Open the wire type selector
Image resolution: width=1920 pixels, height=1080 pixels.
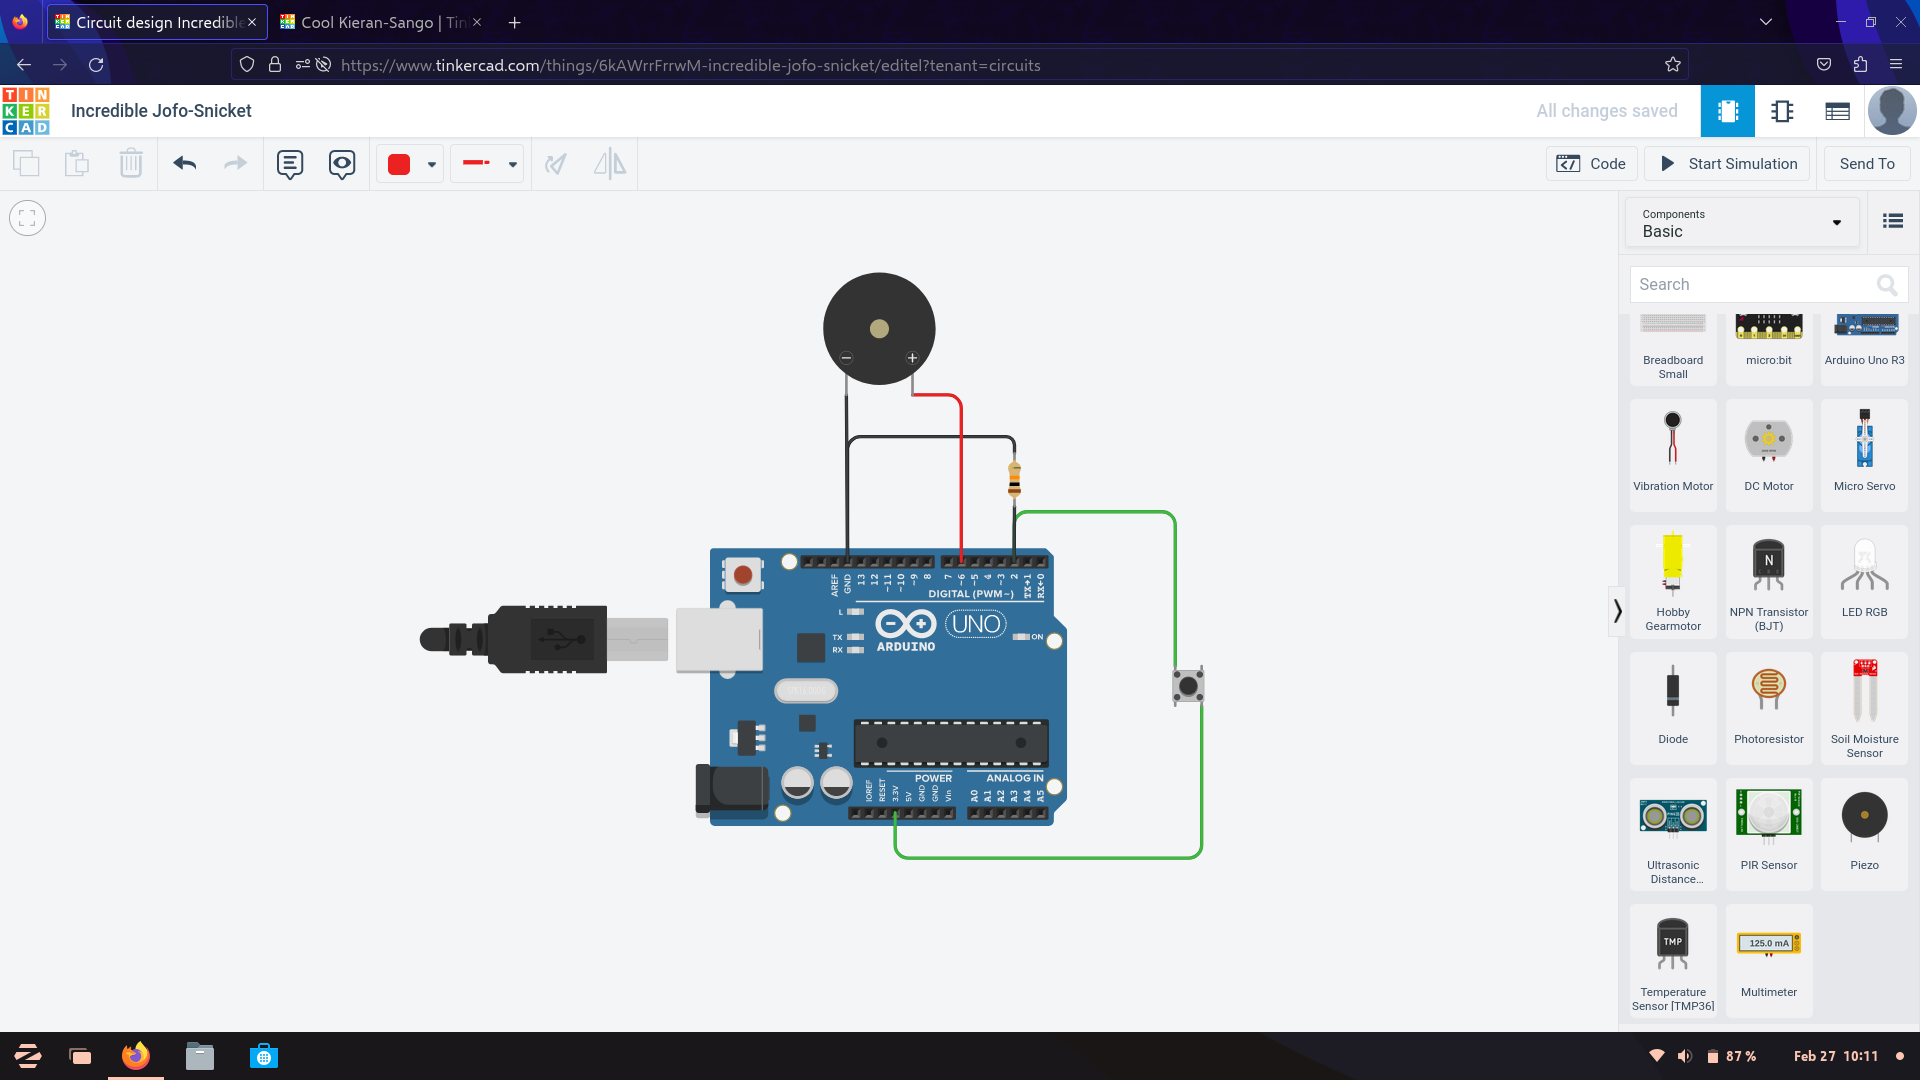pyautogui.click(x=487, y=164)
